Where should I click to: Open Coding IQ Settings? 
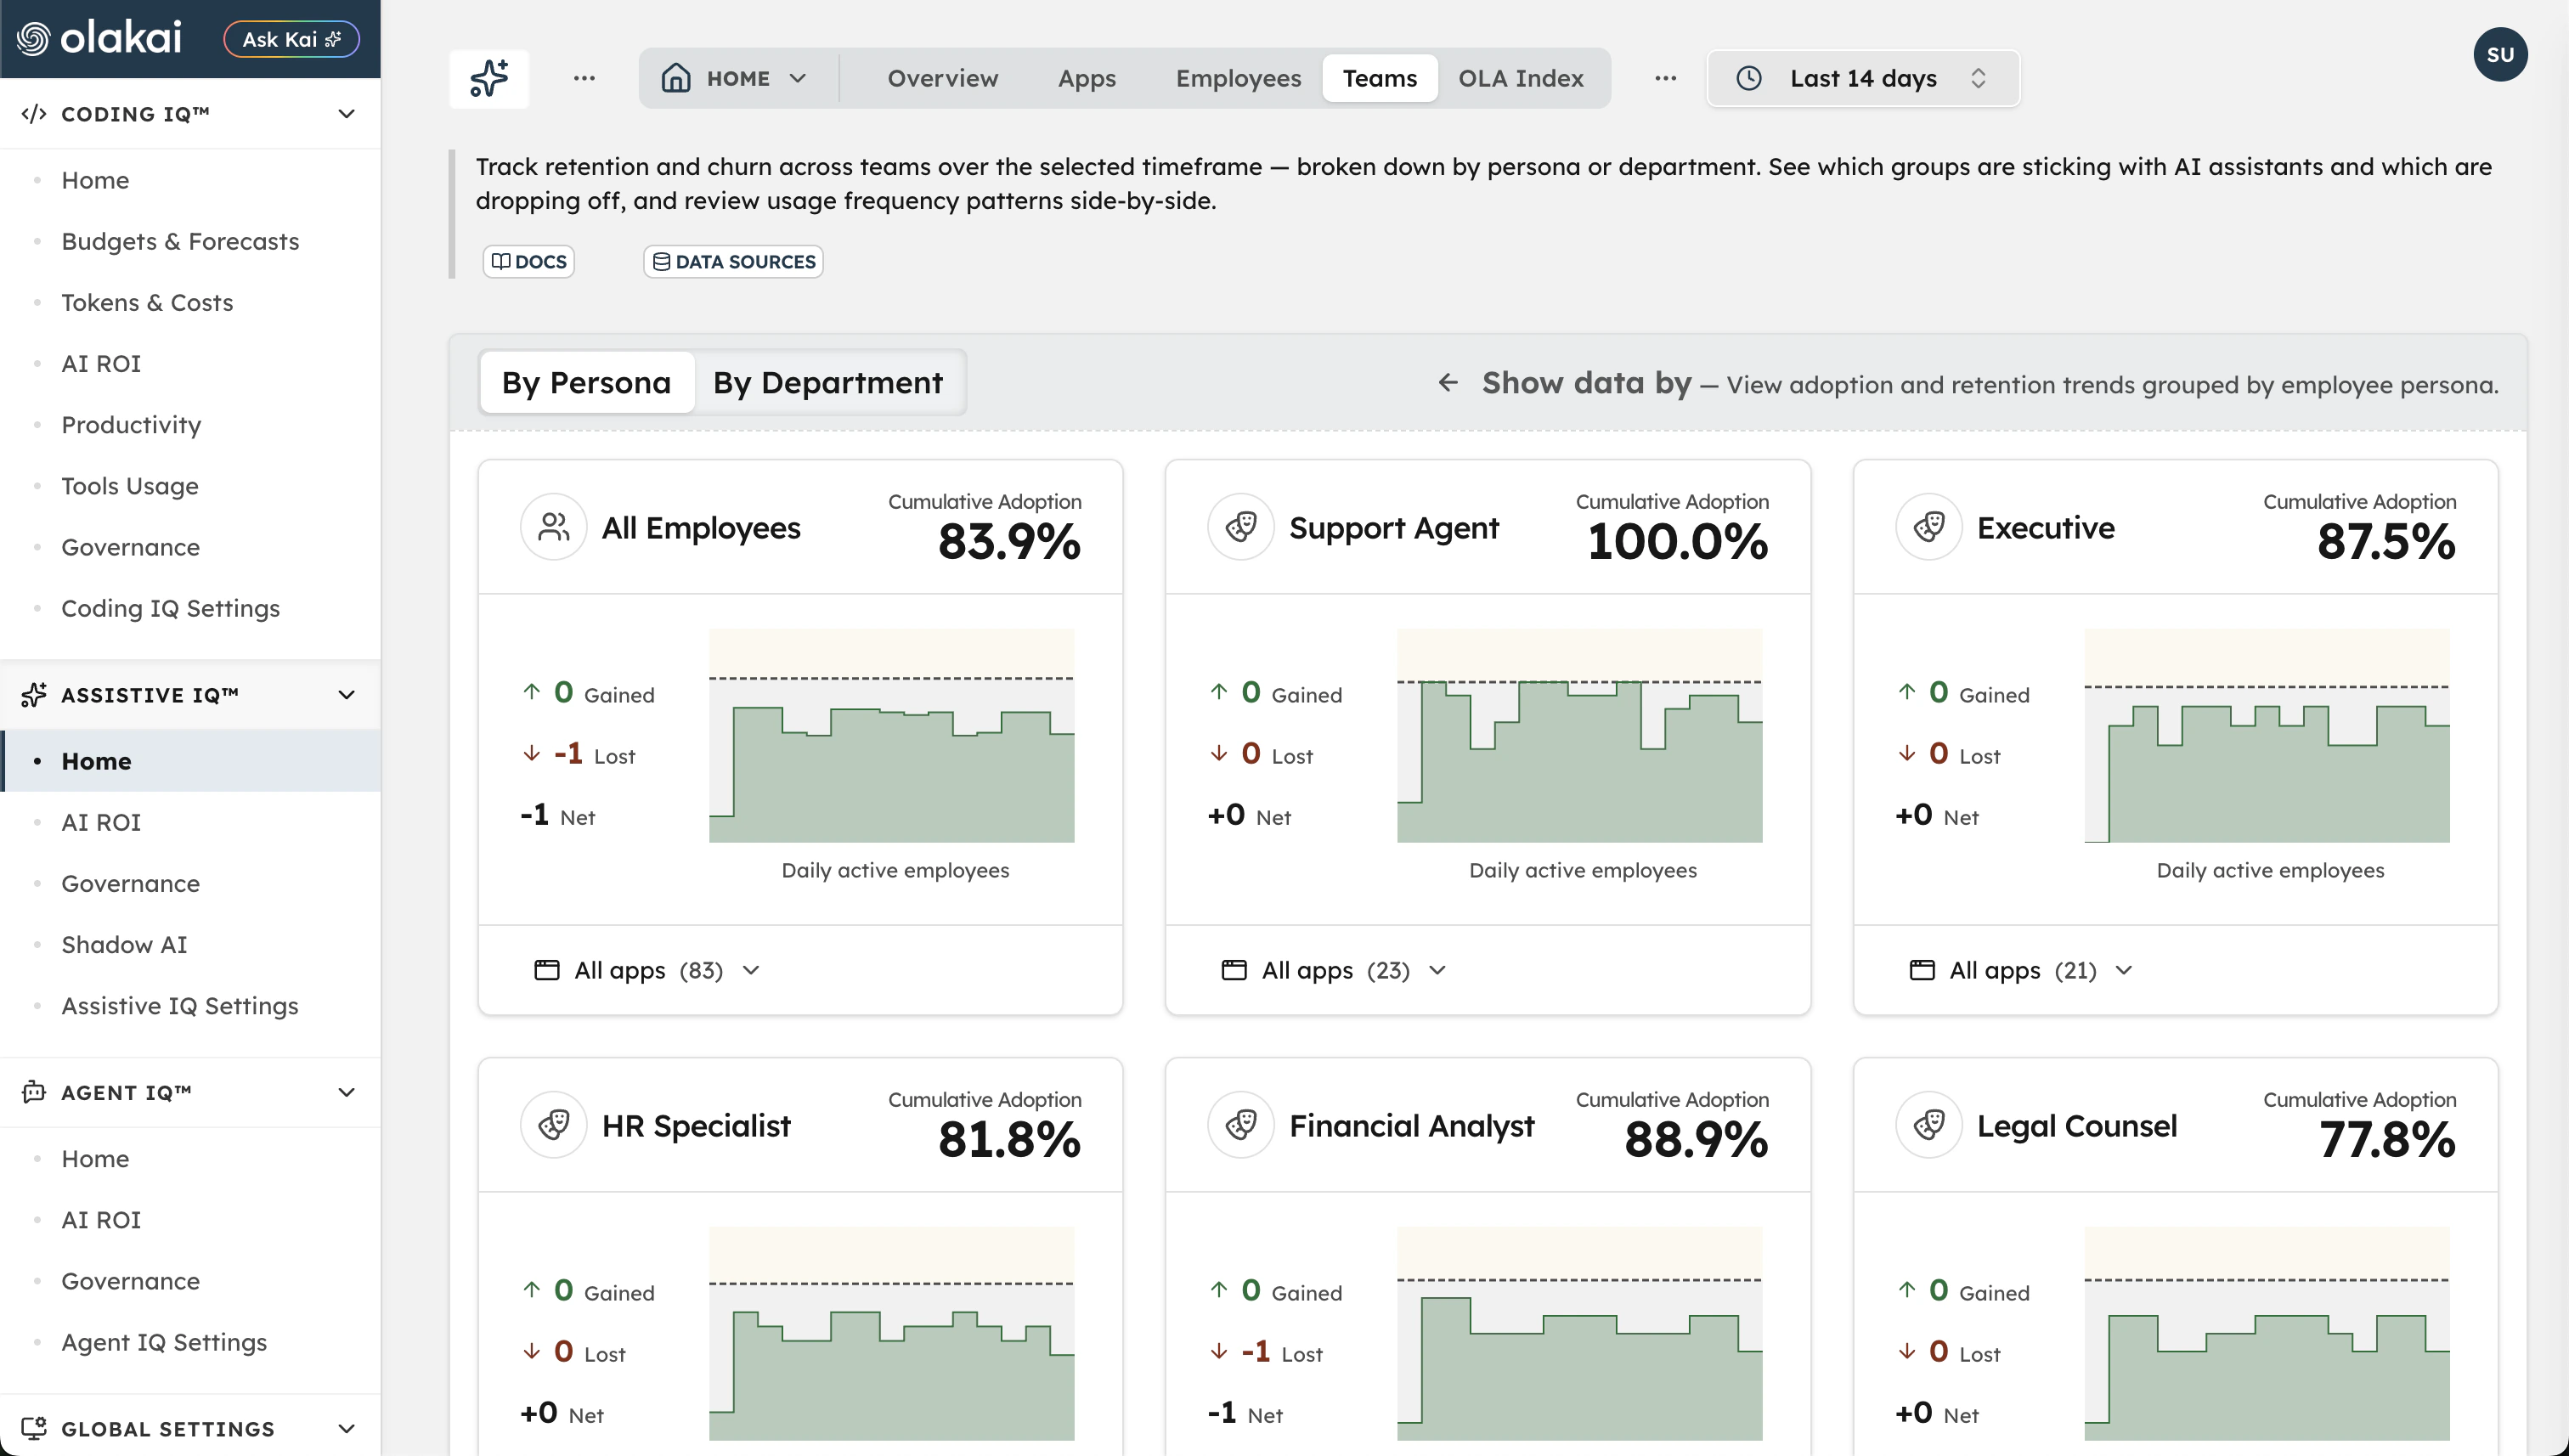170,608
